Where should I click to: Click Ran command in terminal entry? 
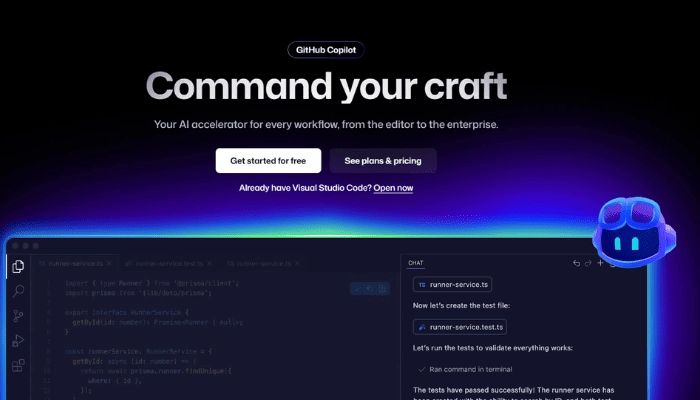pyautogui.click(x=465, y=369)
